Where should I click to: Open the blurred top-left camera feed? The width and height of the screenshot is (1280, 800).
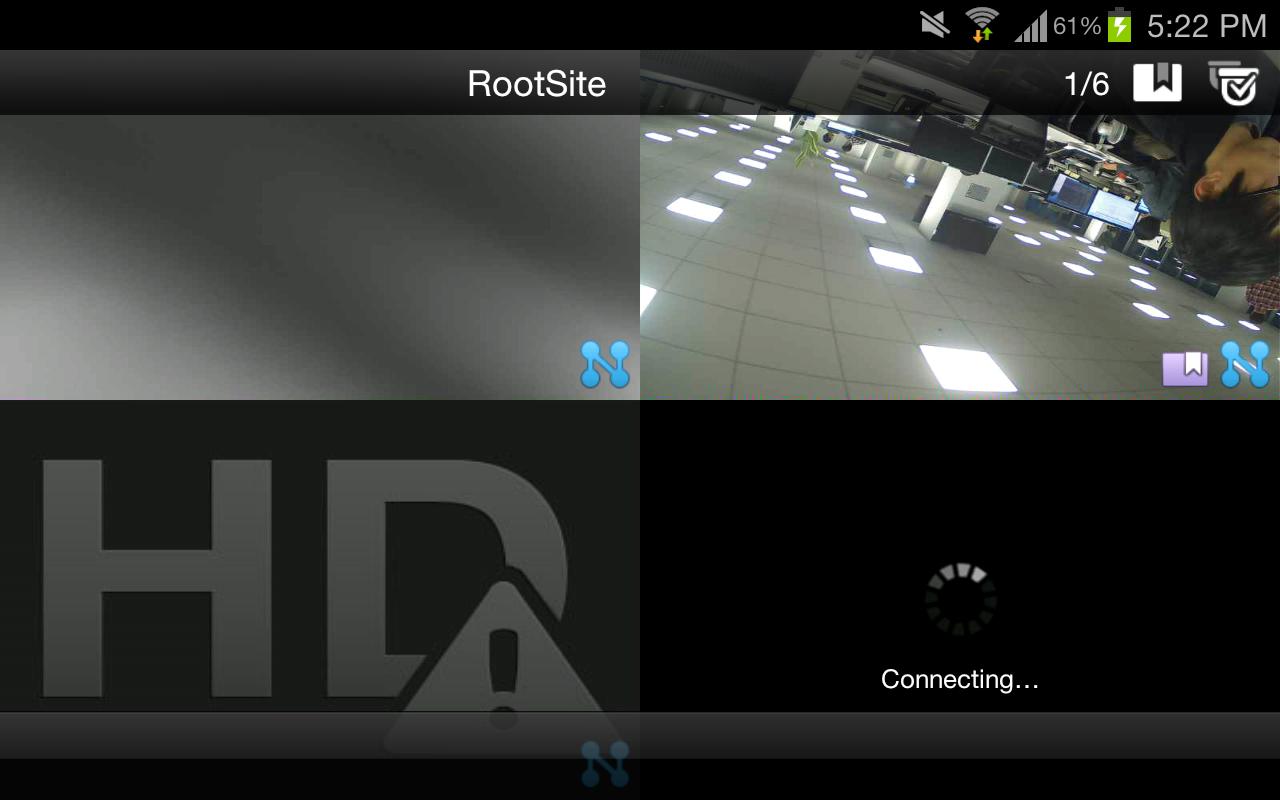(x=320, y=255)
